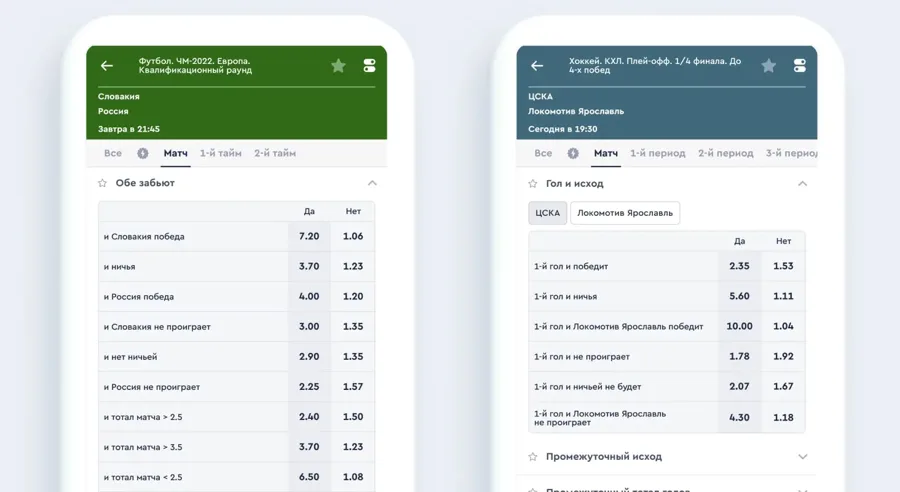900x492 pixels.
Task: Switch to the '1-й тайм' tab
Action: [220, 153]
